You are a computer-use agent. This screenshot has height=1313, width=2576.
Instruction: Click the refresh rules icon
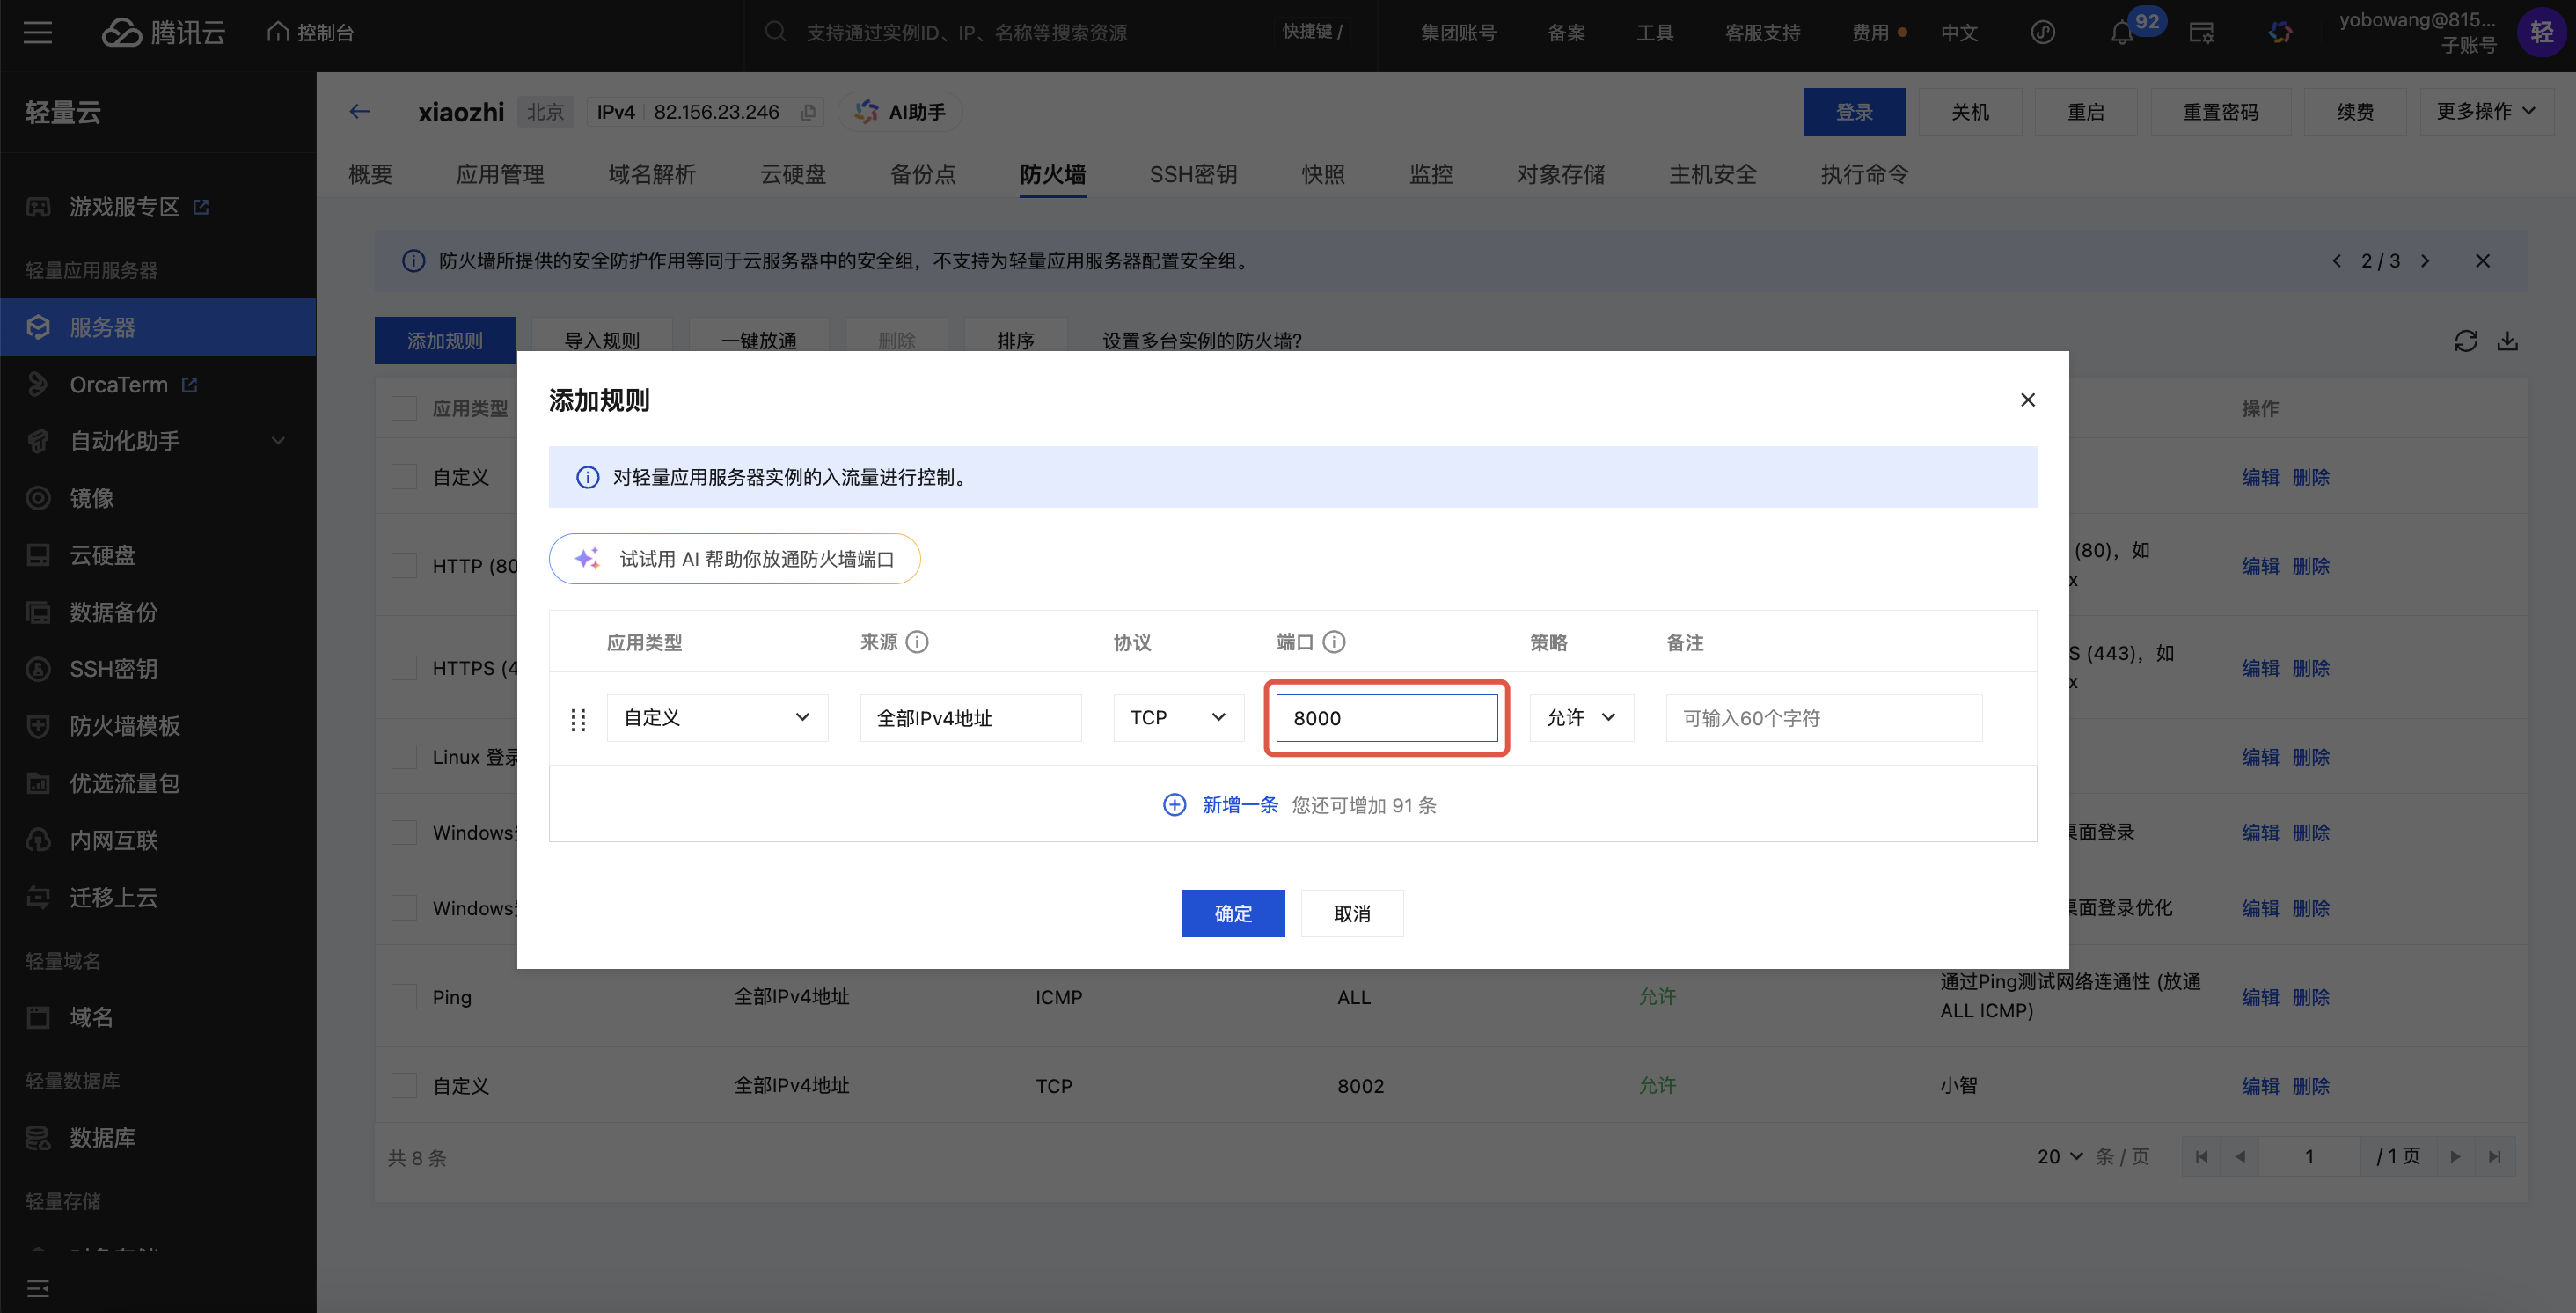[2465, 341]
